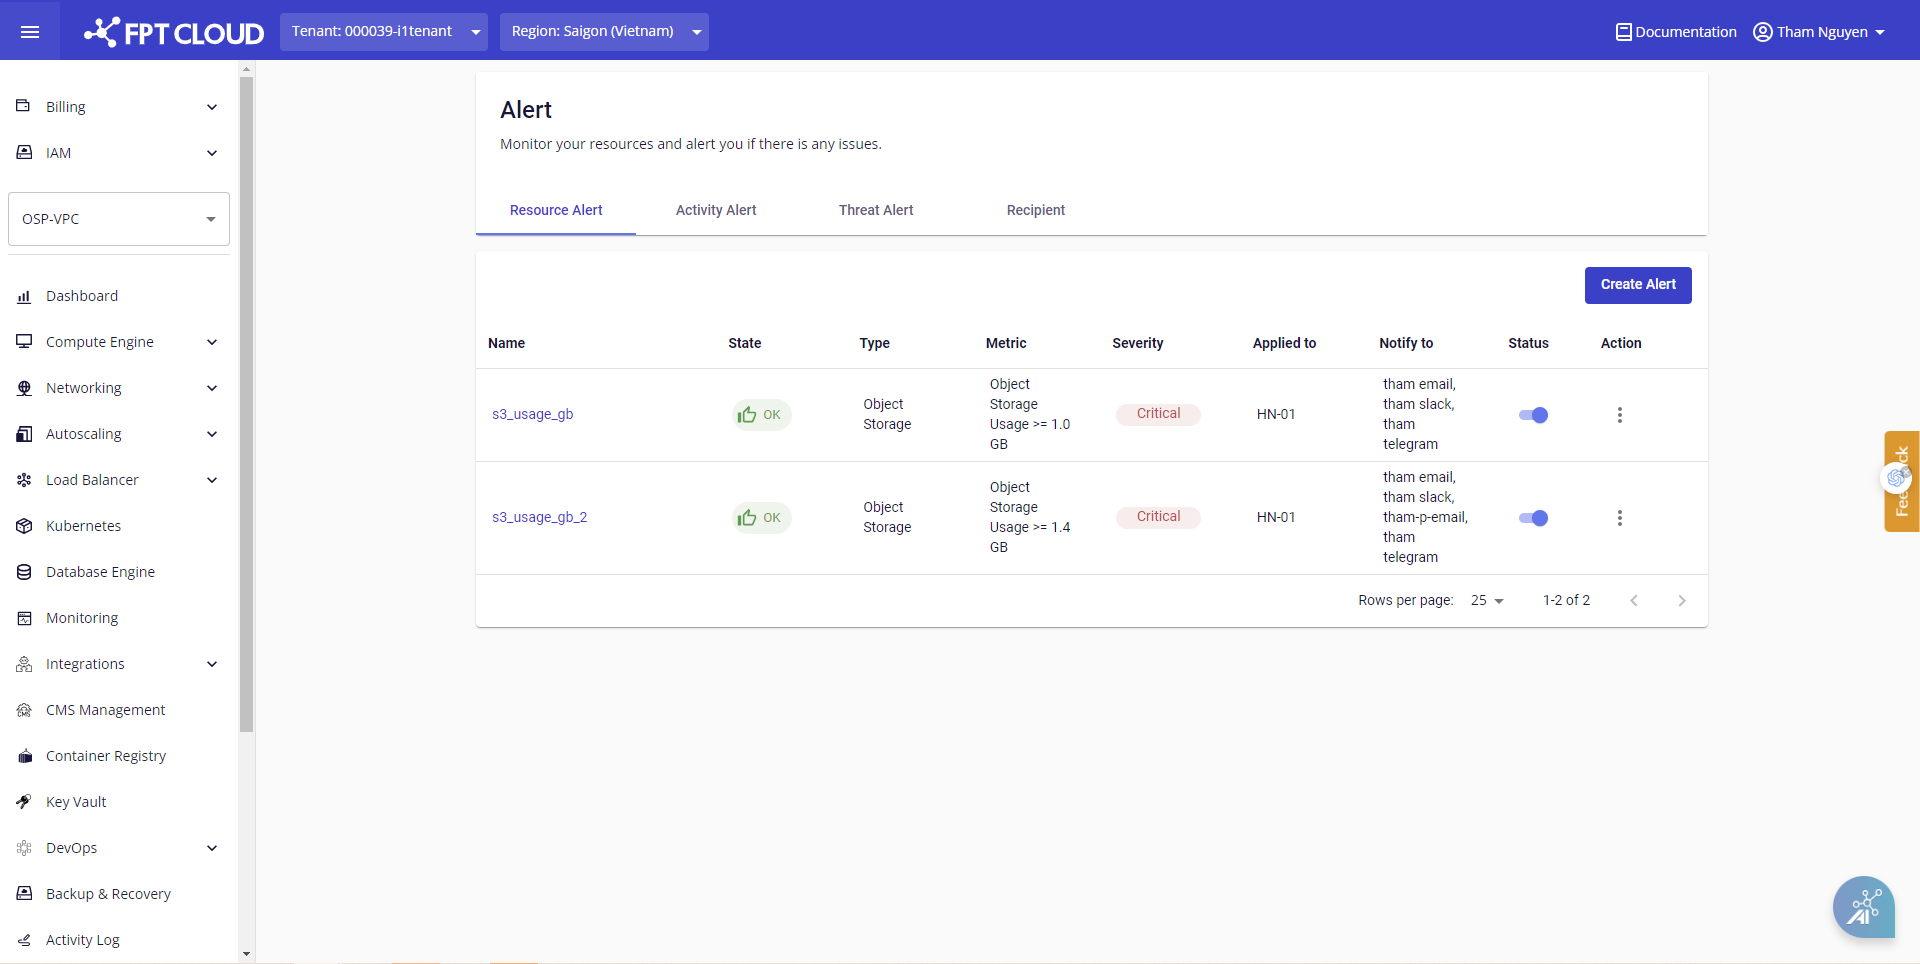Switch to the Recipient tab
The image size is (1920, 964).
[1035, 210]
